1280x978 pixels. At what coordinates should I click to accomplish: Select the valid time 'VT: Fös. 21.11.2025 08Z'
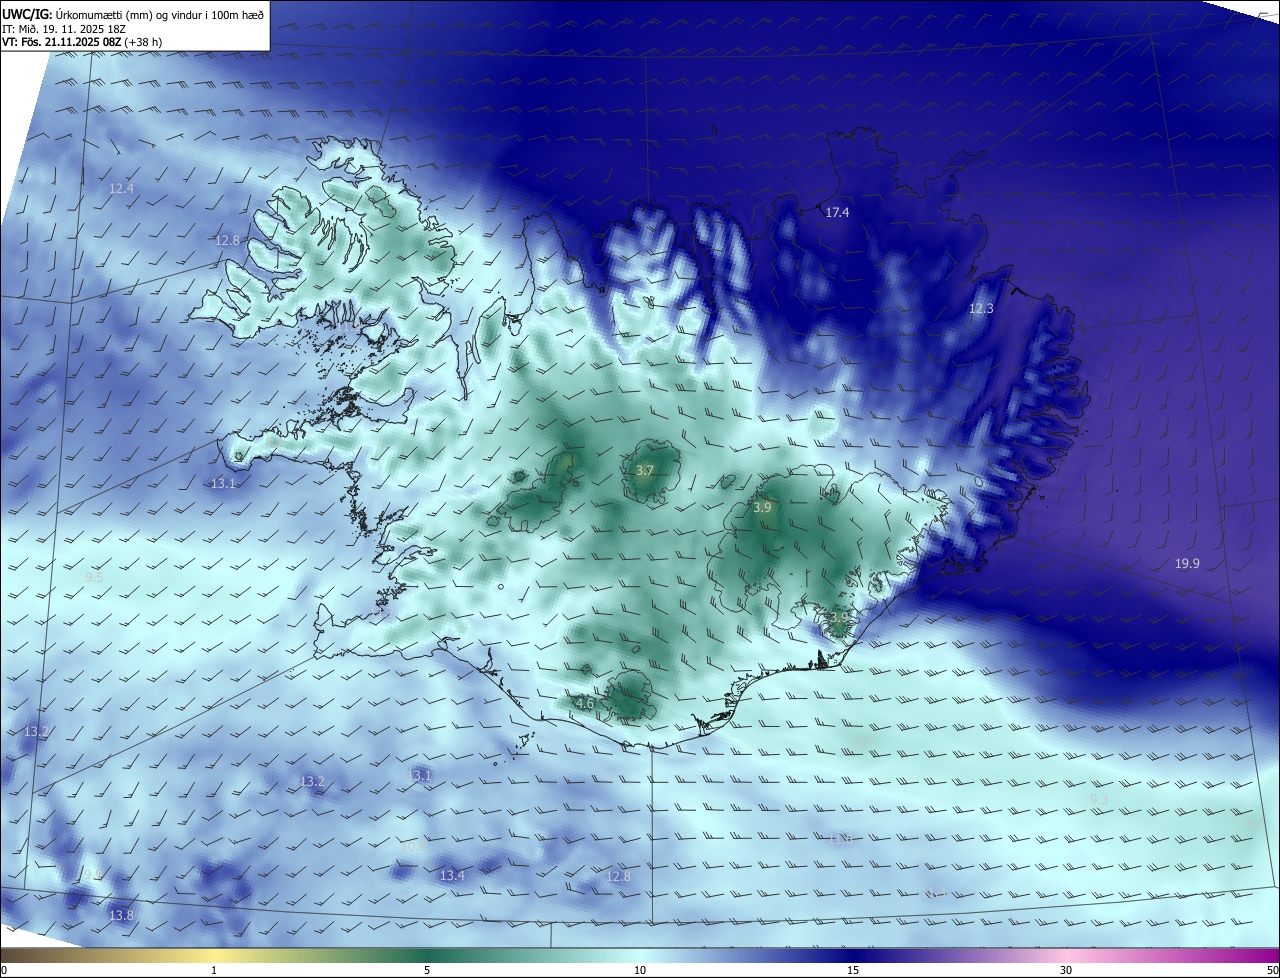pyautogui.click(x=62, y=42)
